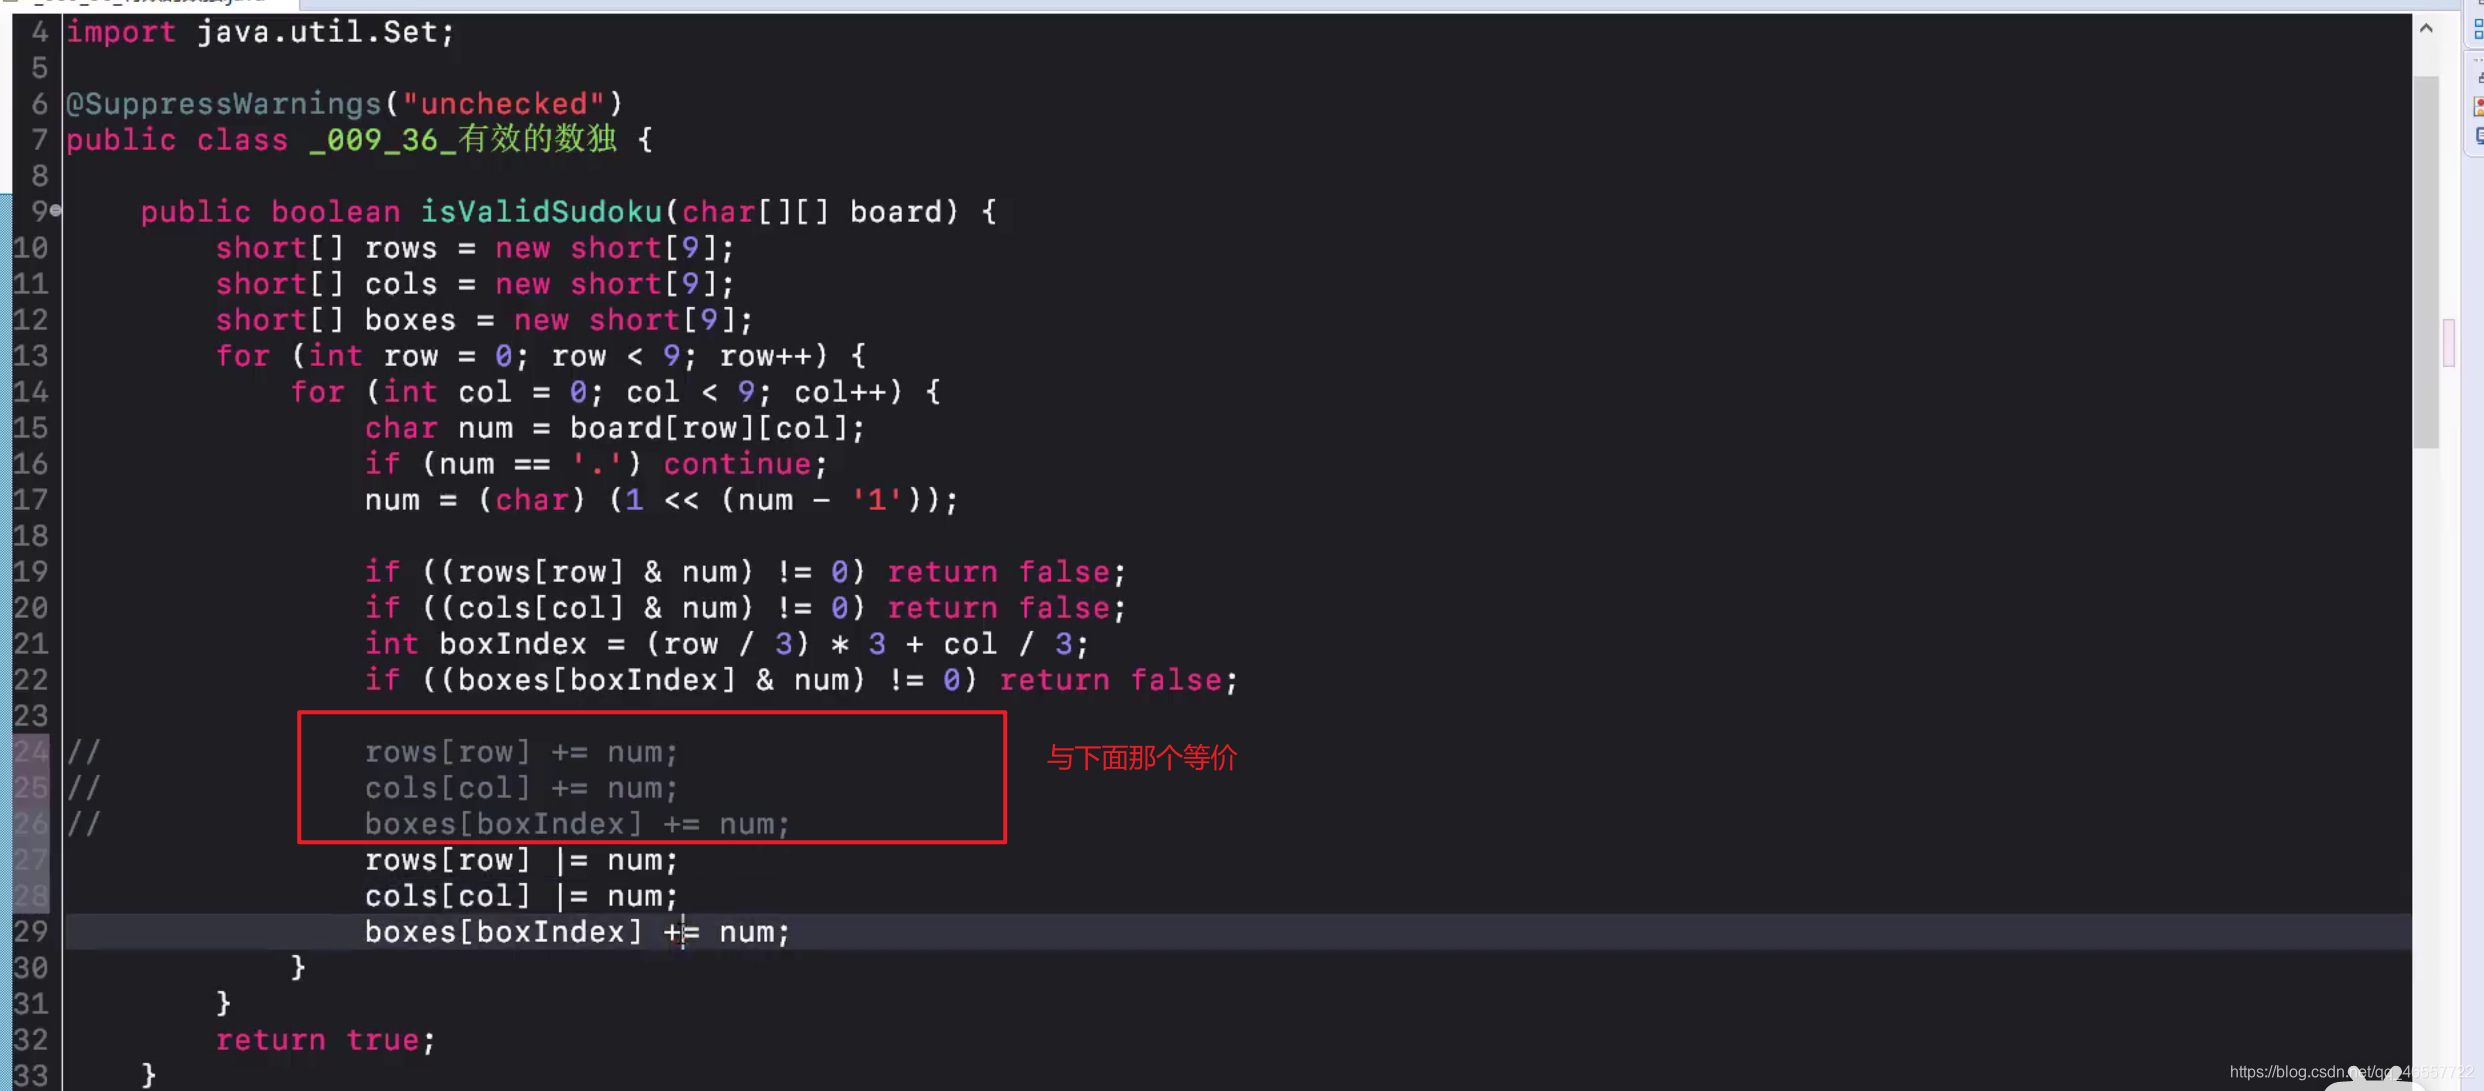Screen dimensions: 2484x1091
Task: Click the isValidSudoku method name
Action: point(540,212)
